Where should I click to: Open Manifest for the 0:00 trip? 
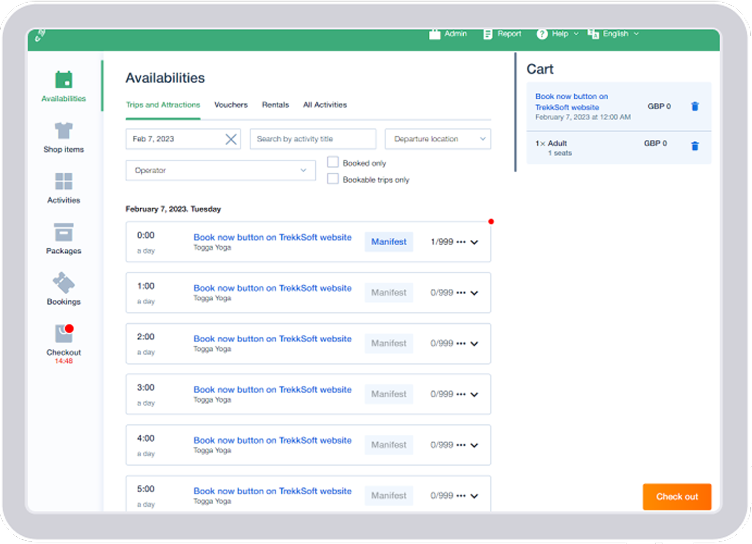pos(389,242)
